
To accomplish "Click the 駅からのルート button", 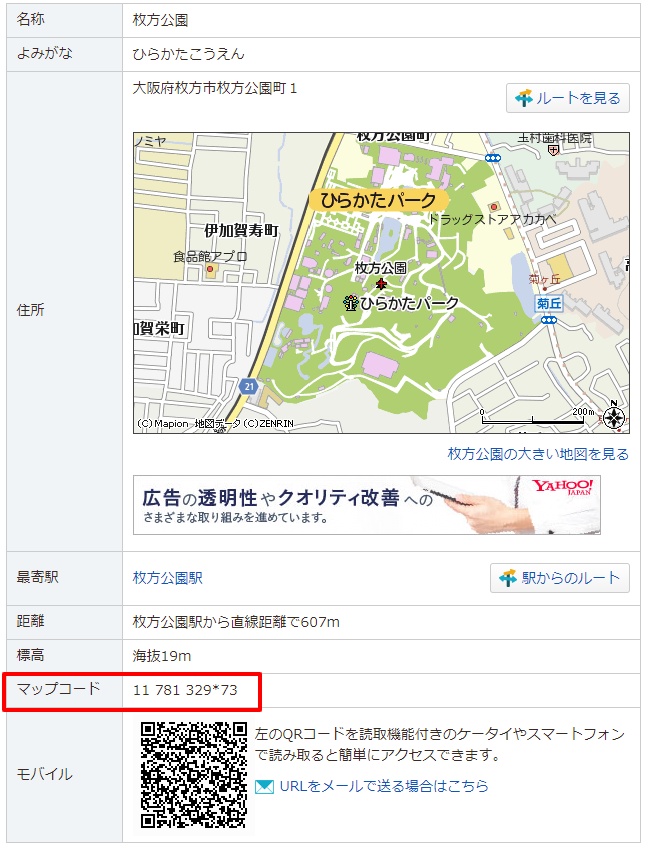I will 560,578.
